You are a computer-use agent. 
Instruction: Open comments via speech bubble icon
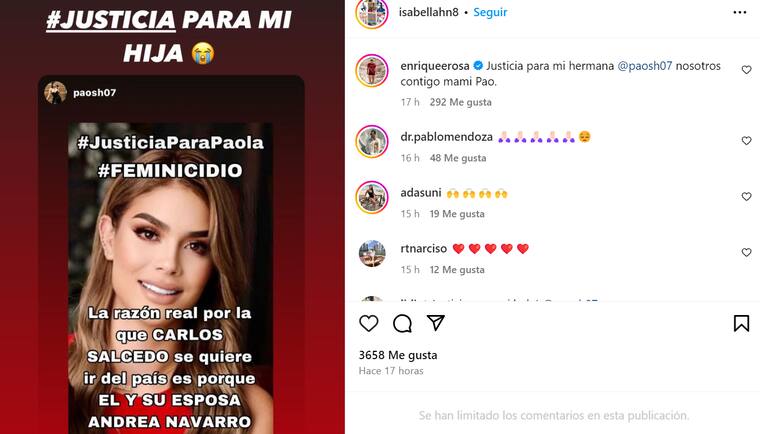tap(402, 323)
